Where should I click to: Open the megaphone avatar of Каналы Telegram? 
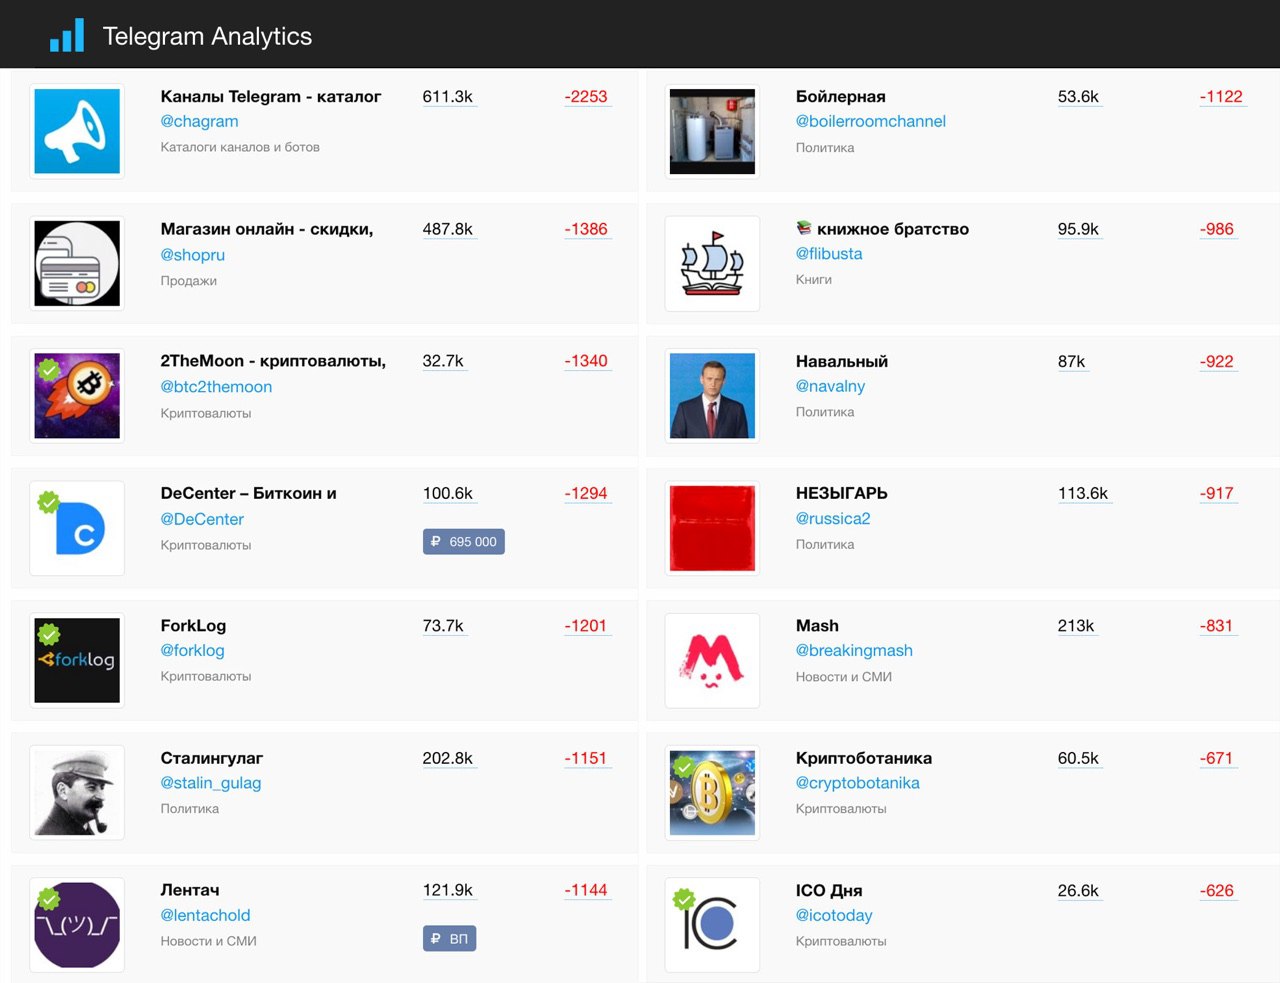click(x=77, y=131)
